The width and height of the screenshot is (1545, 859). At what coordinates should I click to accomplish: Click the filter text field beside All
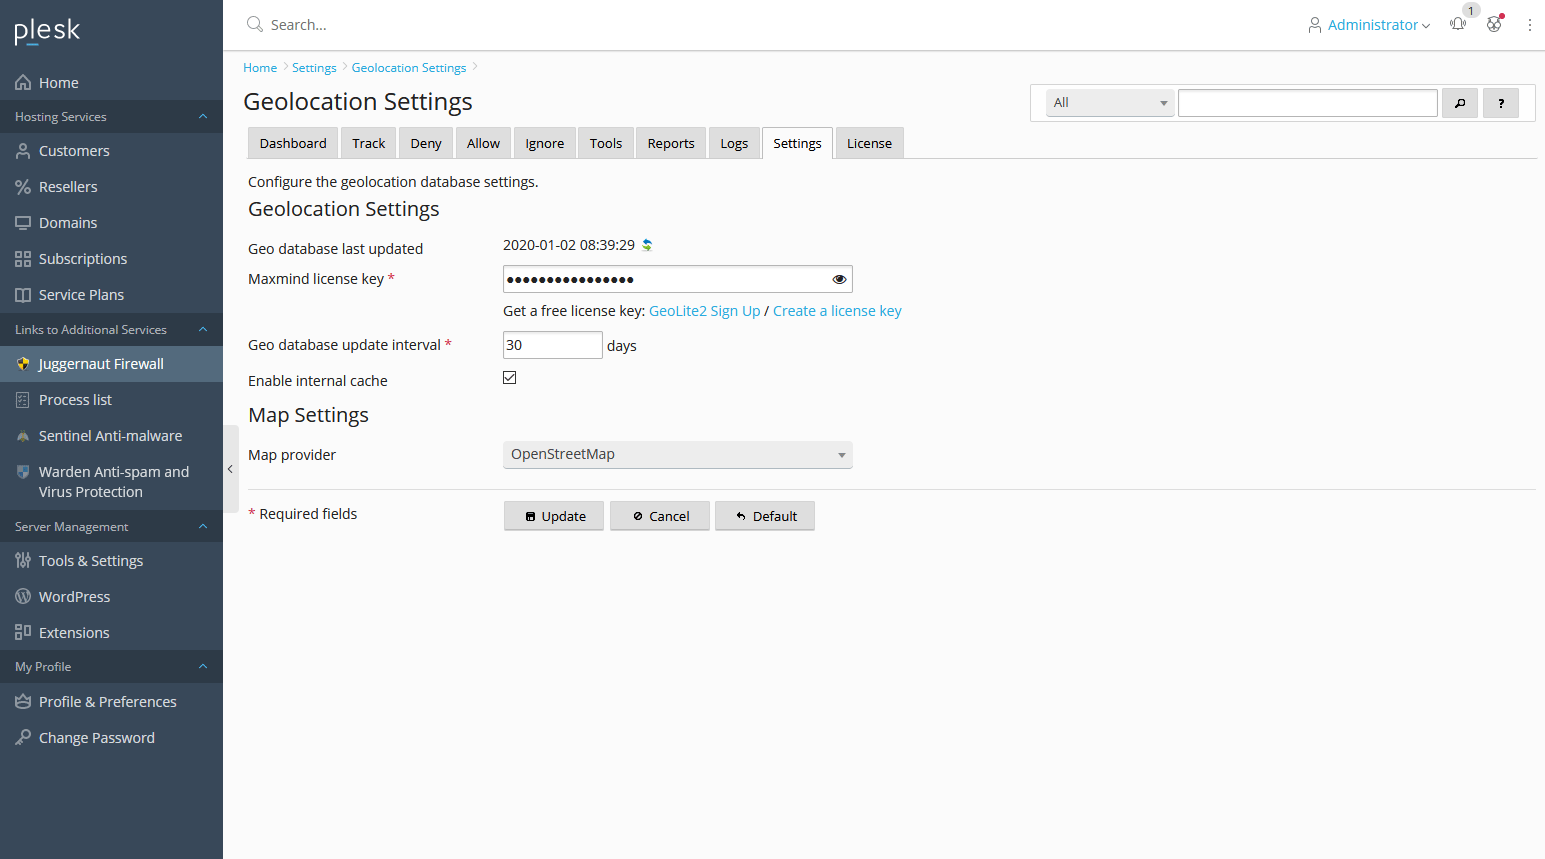[x=1308, y=103]
